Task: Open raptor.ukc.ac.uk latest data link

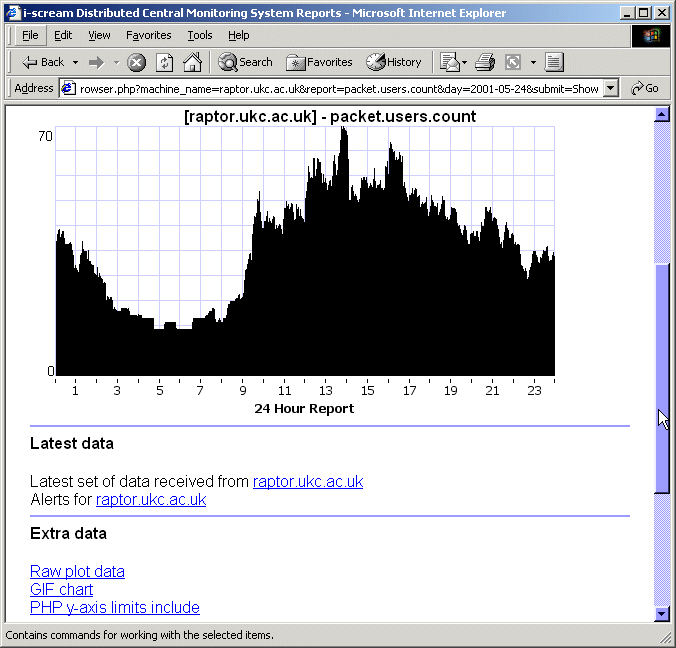Action: click(308, 482)
